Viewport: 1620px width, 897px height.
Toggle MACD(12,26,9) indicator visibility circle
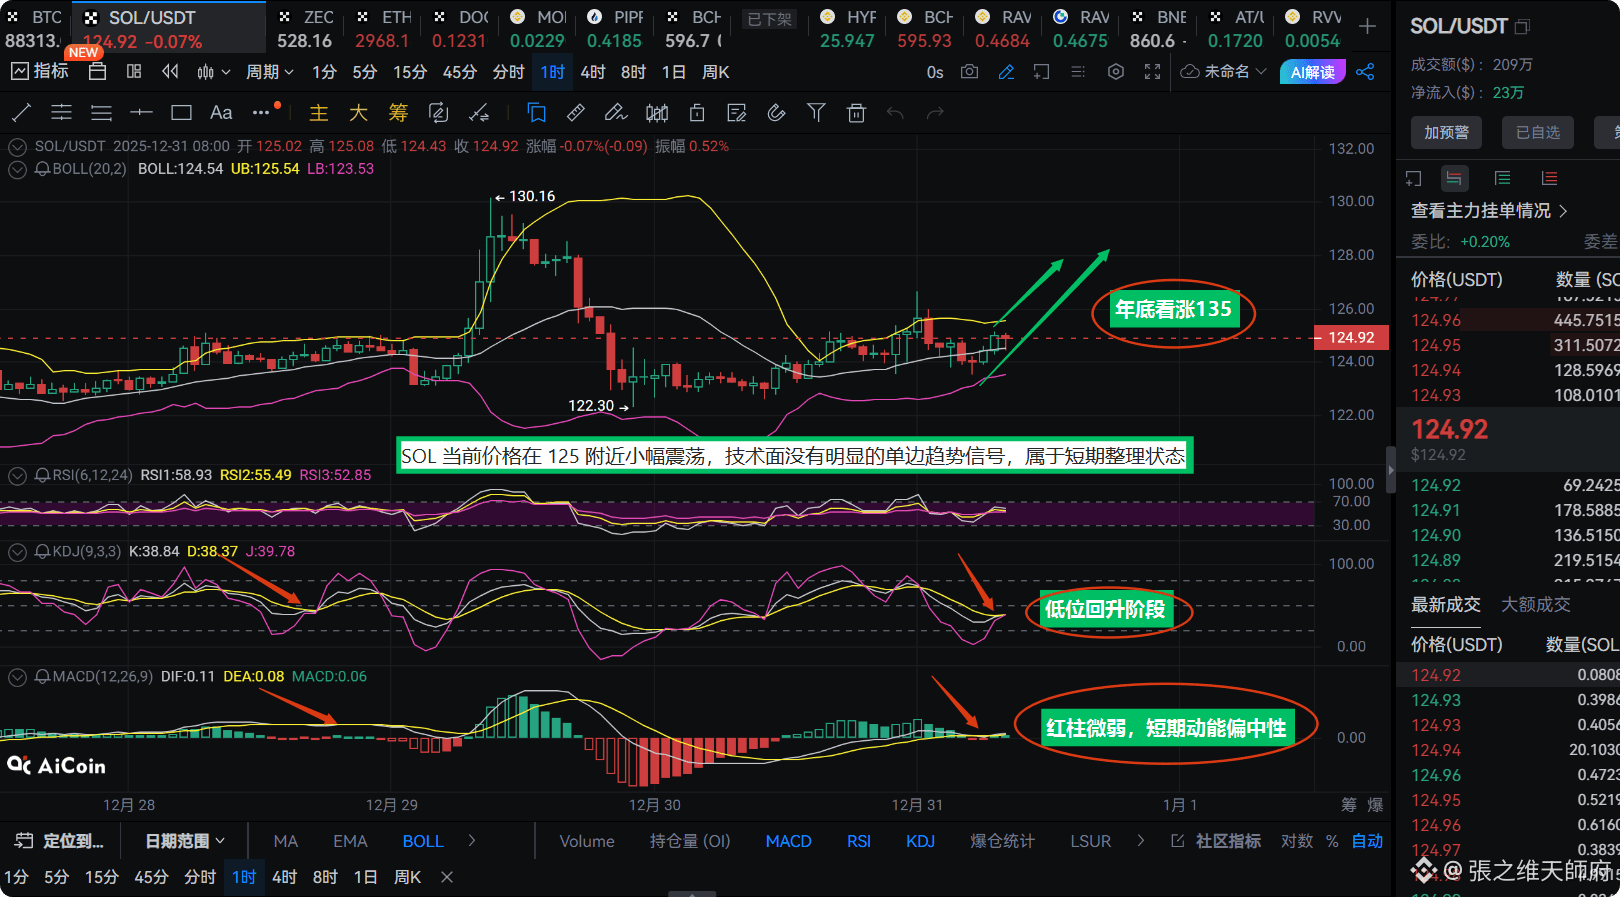point(17,677)
